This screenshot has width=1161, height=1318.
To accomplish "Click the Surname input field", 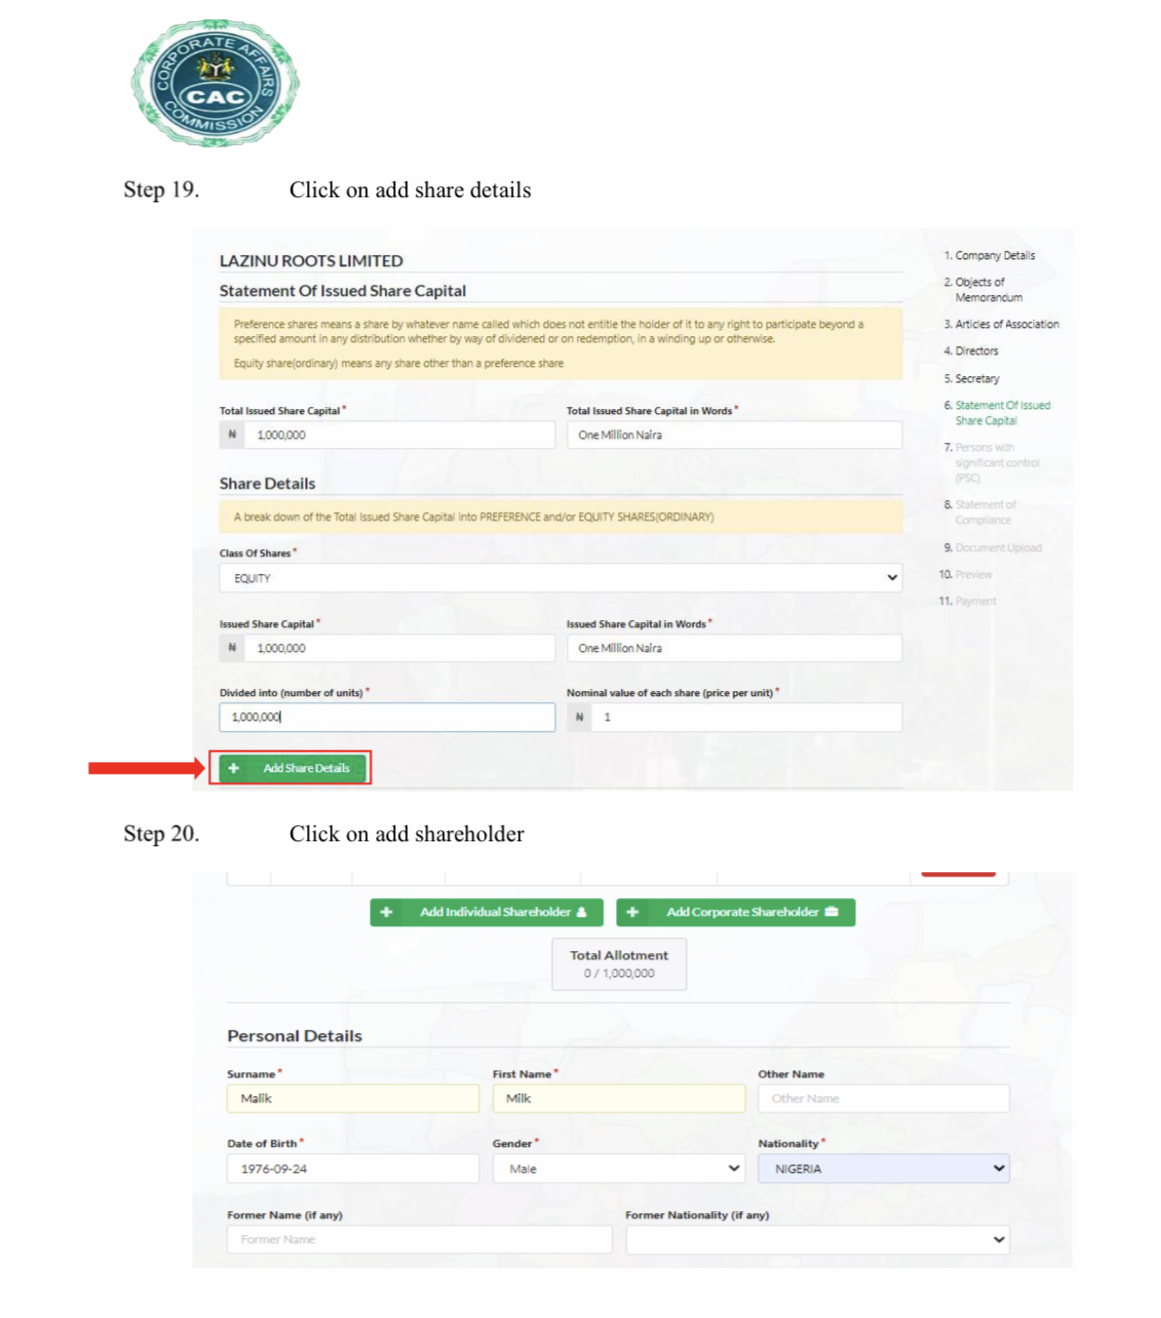I will (353, 1098).
